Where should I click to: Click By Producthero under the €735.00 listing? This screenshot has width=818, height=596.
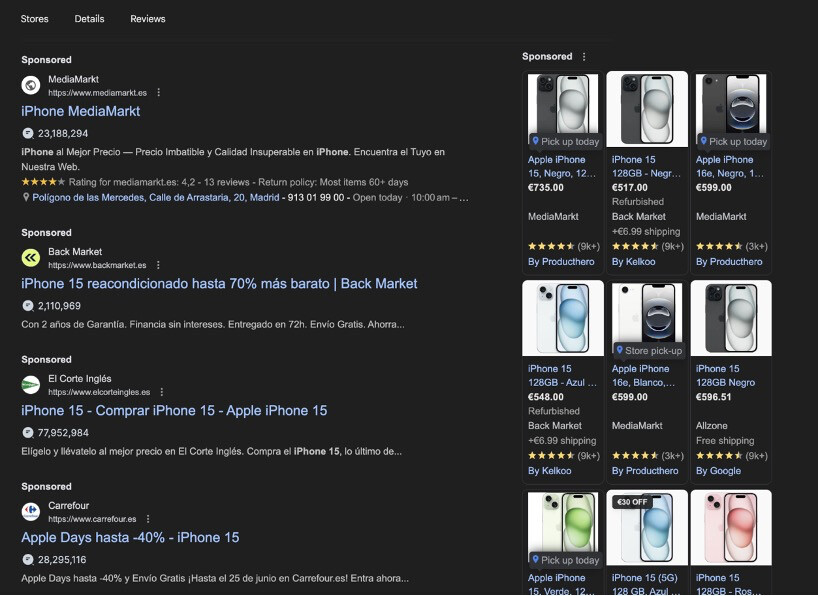tap(561, 261)
